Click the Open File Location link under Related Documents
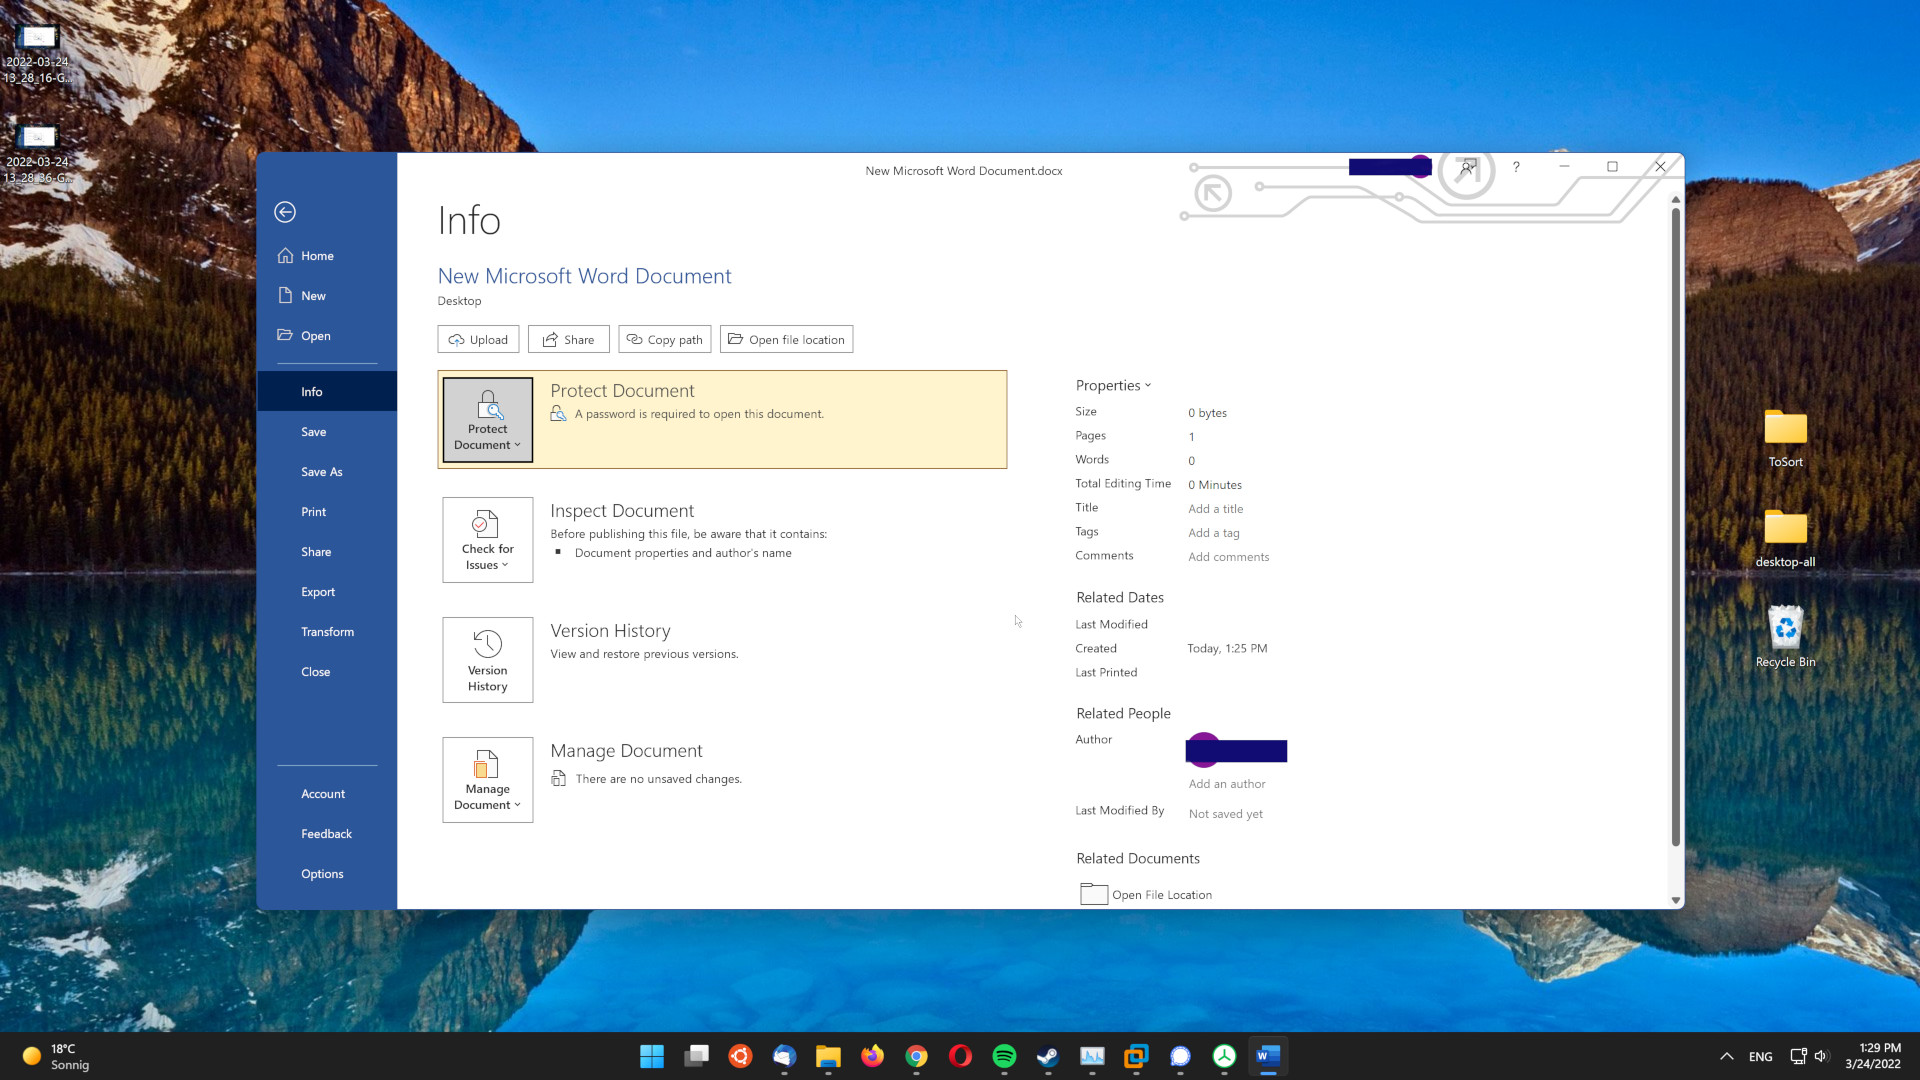 (x=1162, y=895)
